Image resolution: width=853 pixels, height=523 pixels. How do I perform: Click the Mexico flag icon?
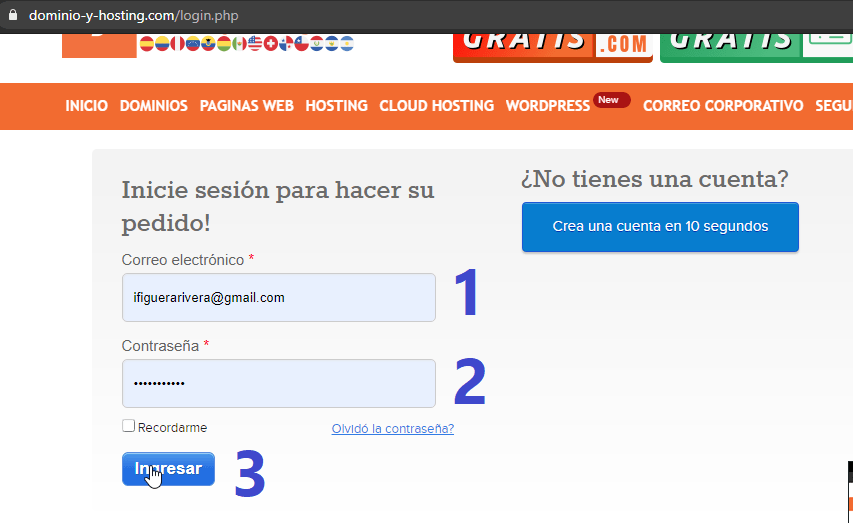(239, 44)
